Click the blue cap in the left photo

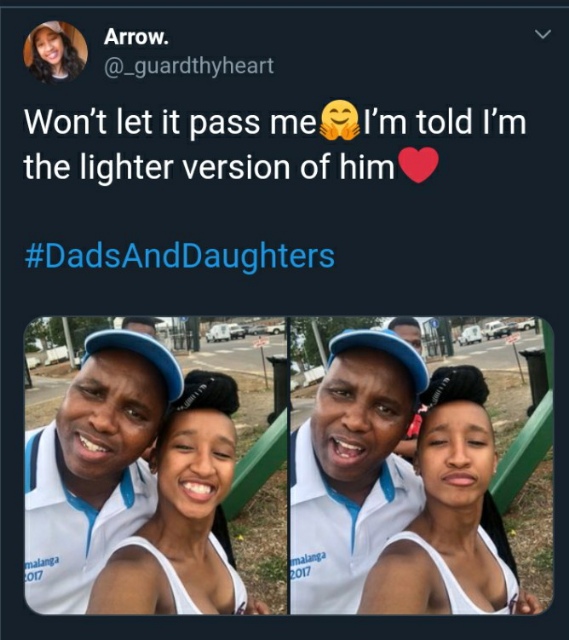coord(136,359)
